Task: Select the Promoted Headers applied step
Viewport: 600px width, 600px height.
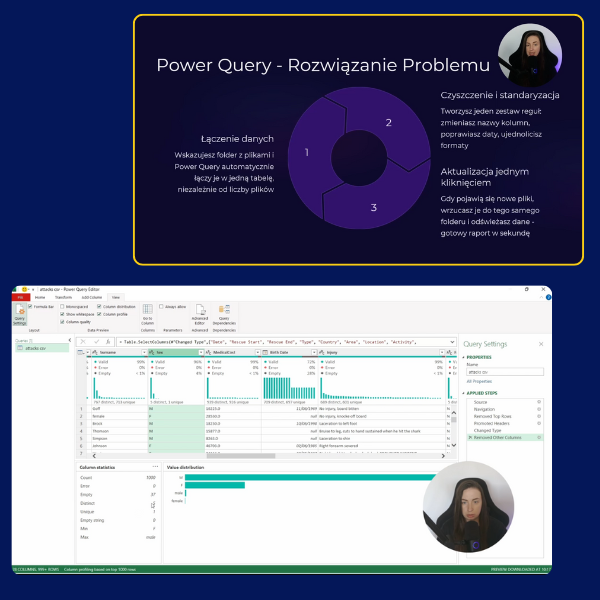Action: coord(494,423)
